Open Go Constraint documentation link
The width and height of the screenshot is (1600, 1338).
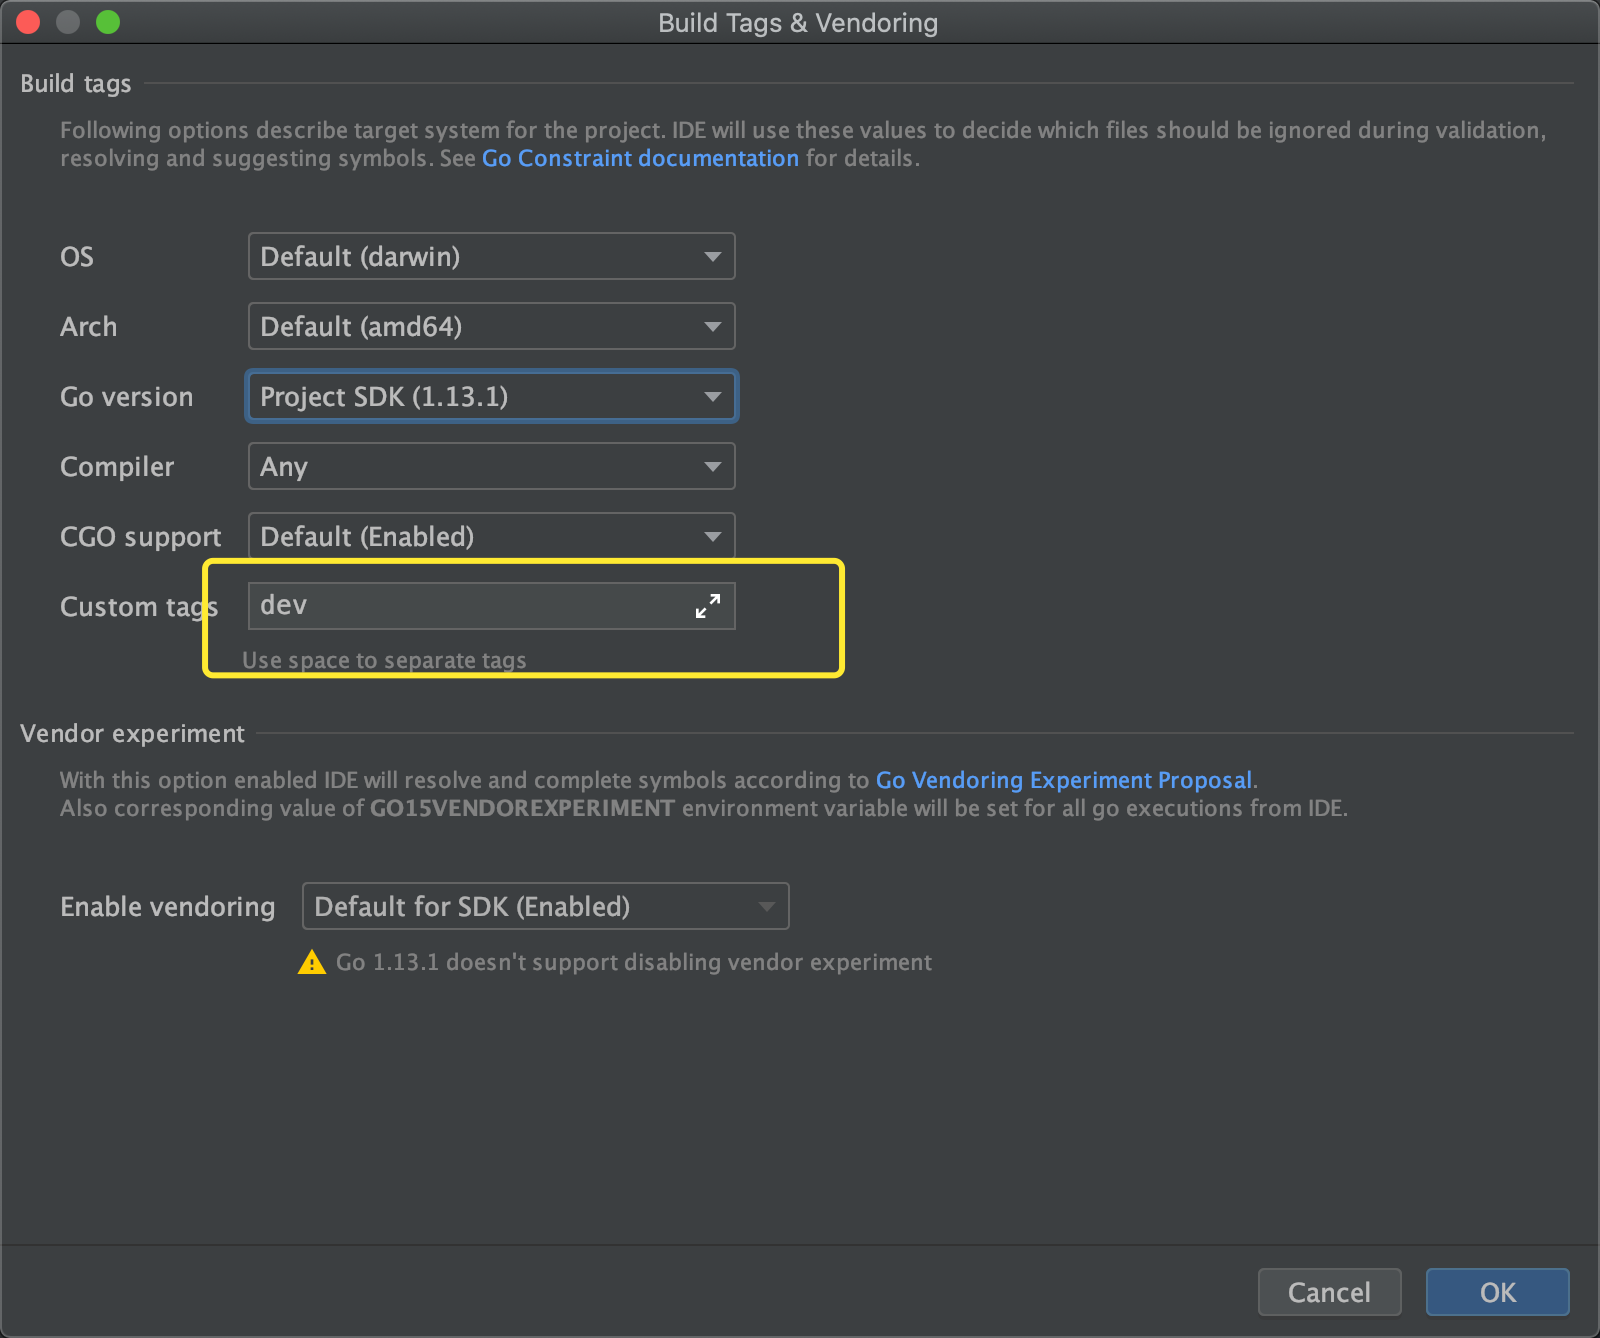coord(640,159)
